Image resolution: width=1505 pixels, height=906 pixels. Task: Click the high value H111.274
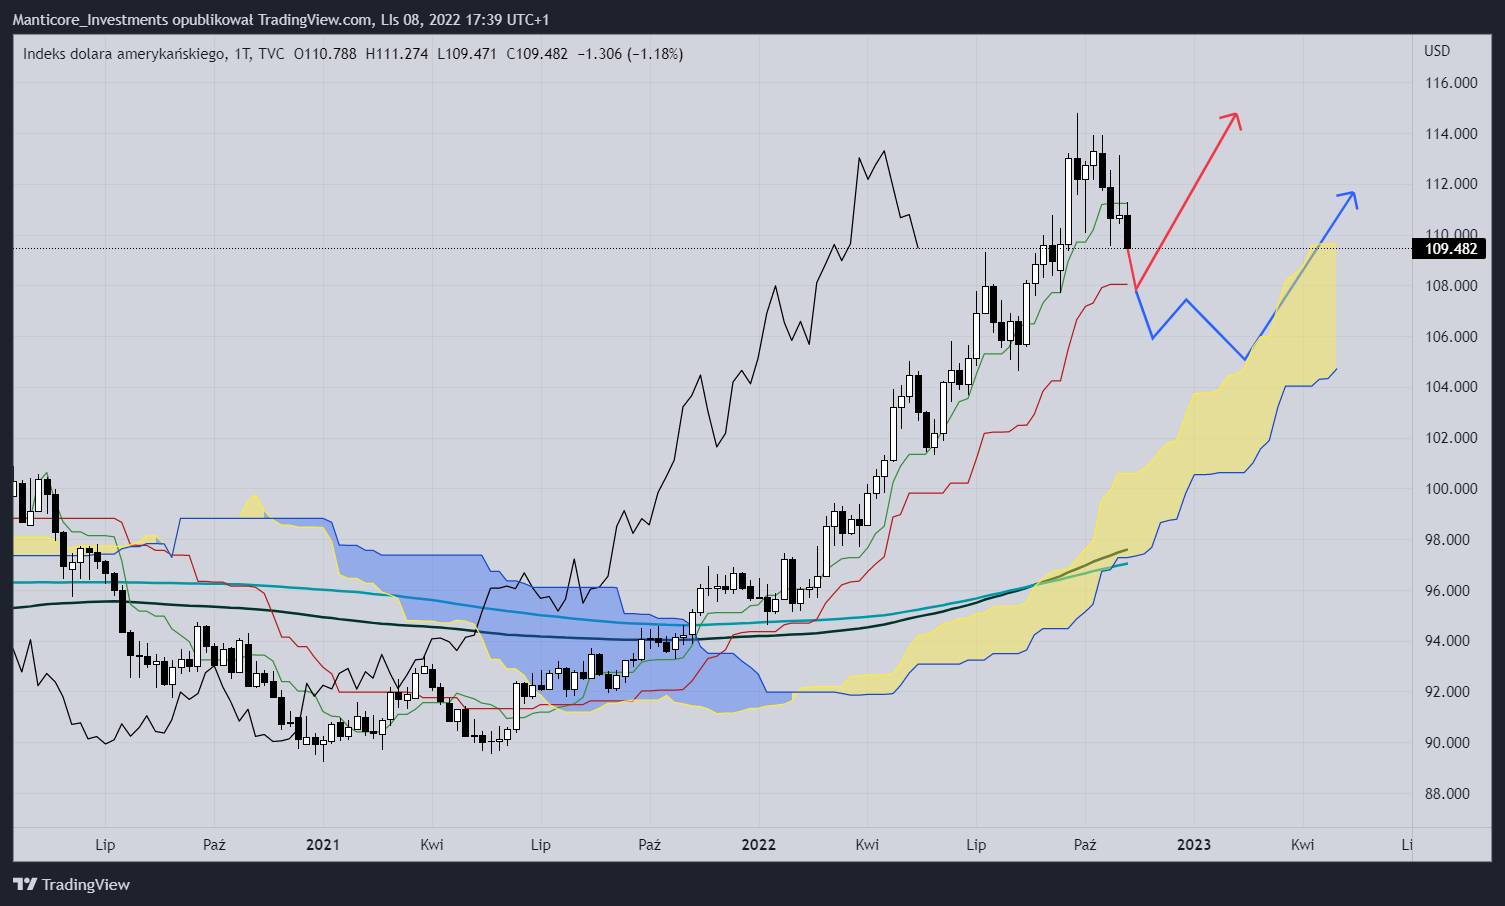397,54
